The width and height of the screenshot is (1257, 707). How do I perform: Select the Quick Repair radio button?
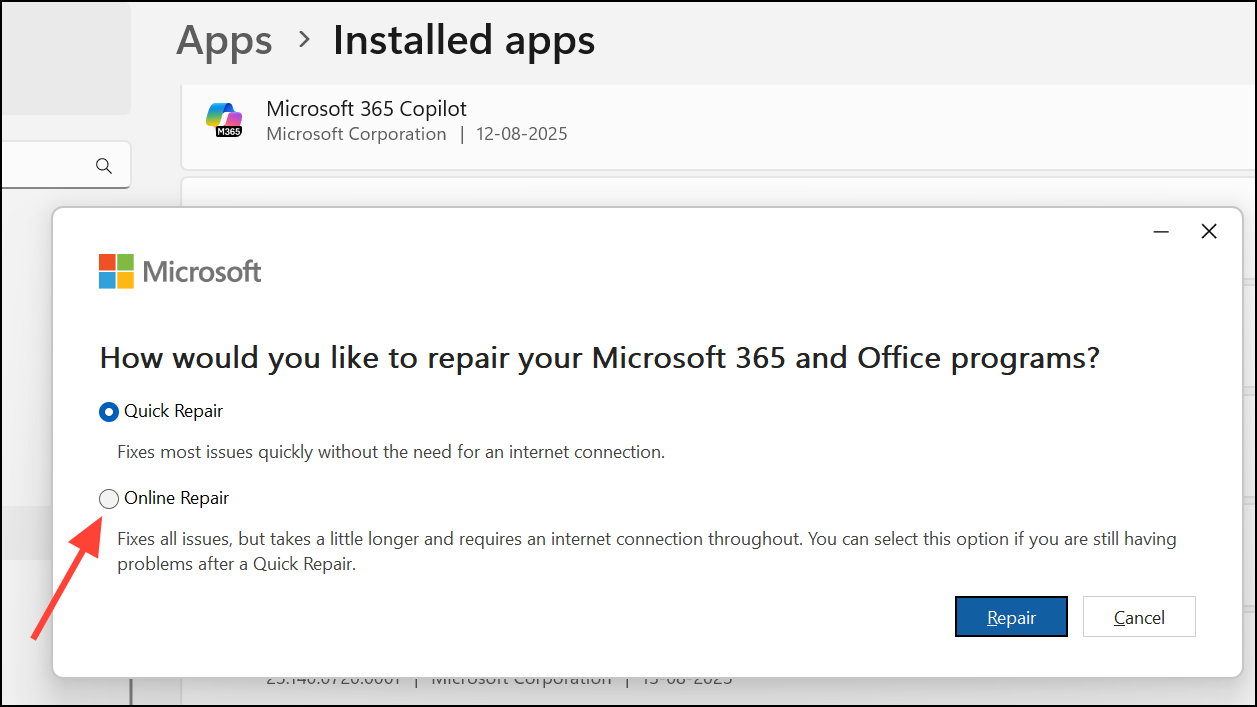(109, 411)
